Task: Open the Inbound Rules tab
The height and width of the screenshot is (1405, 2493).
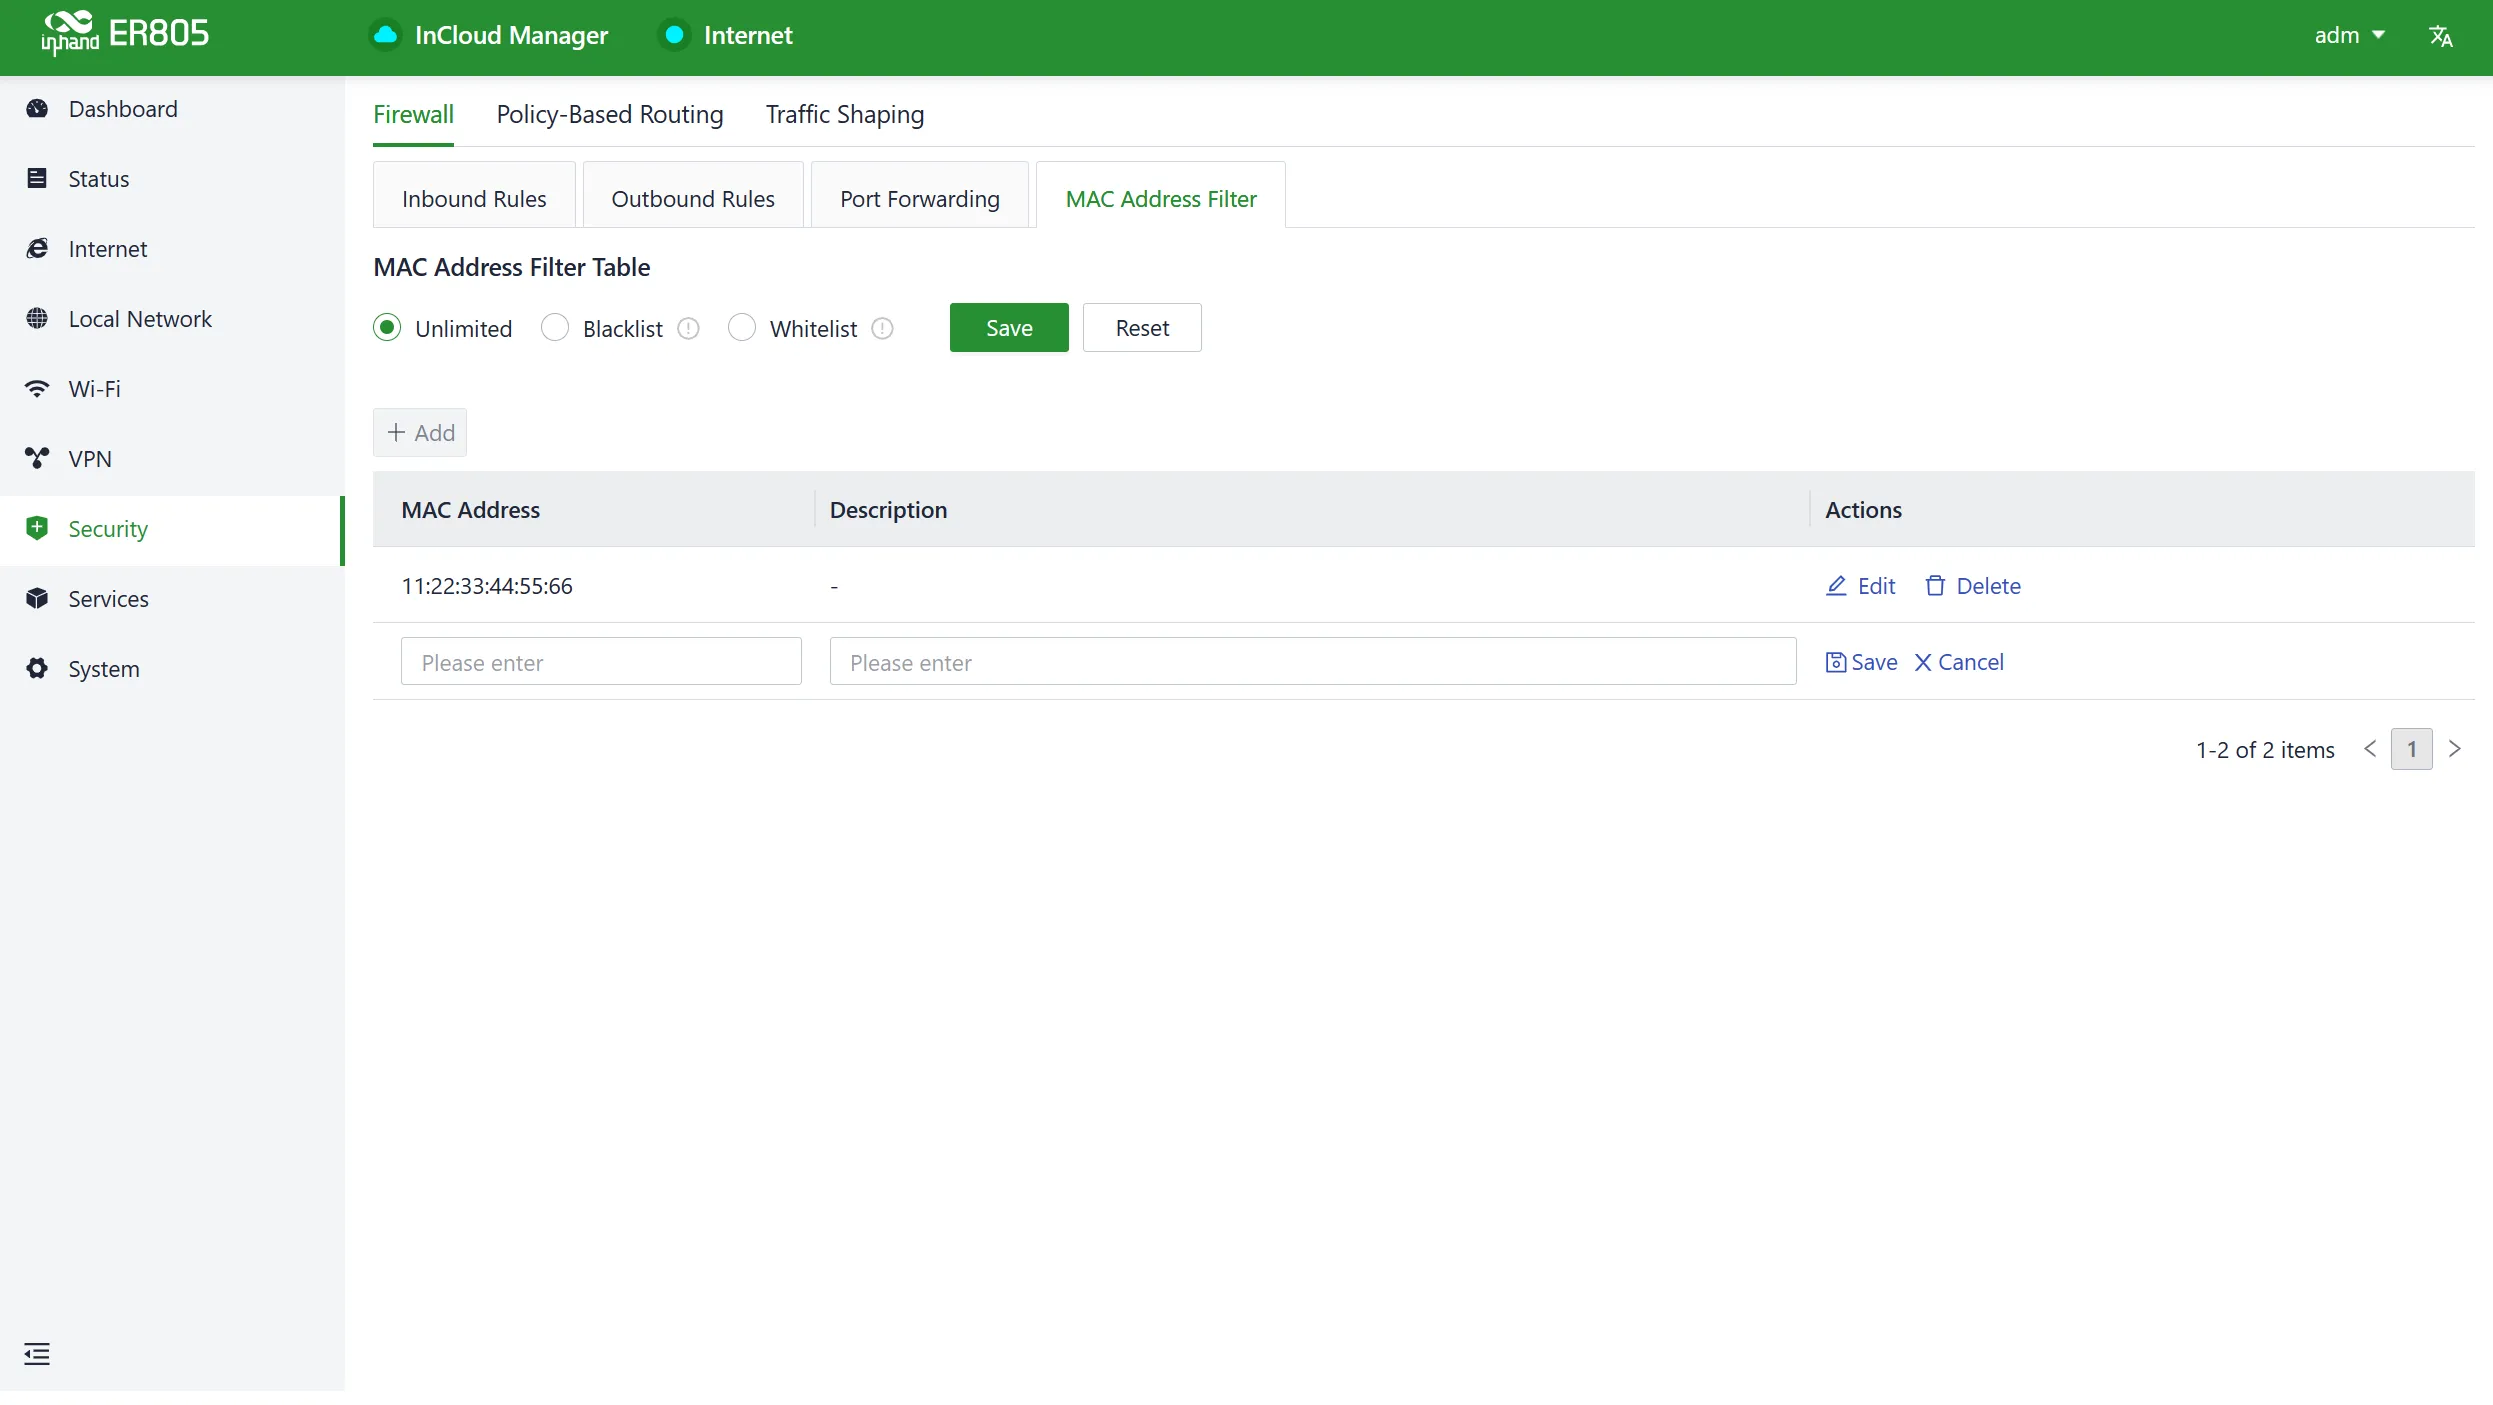Action: pos(474,196)
